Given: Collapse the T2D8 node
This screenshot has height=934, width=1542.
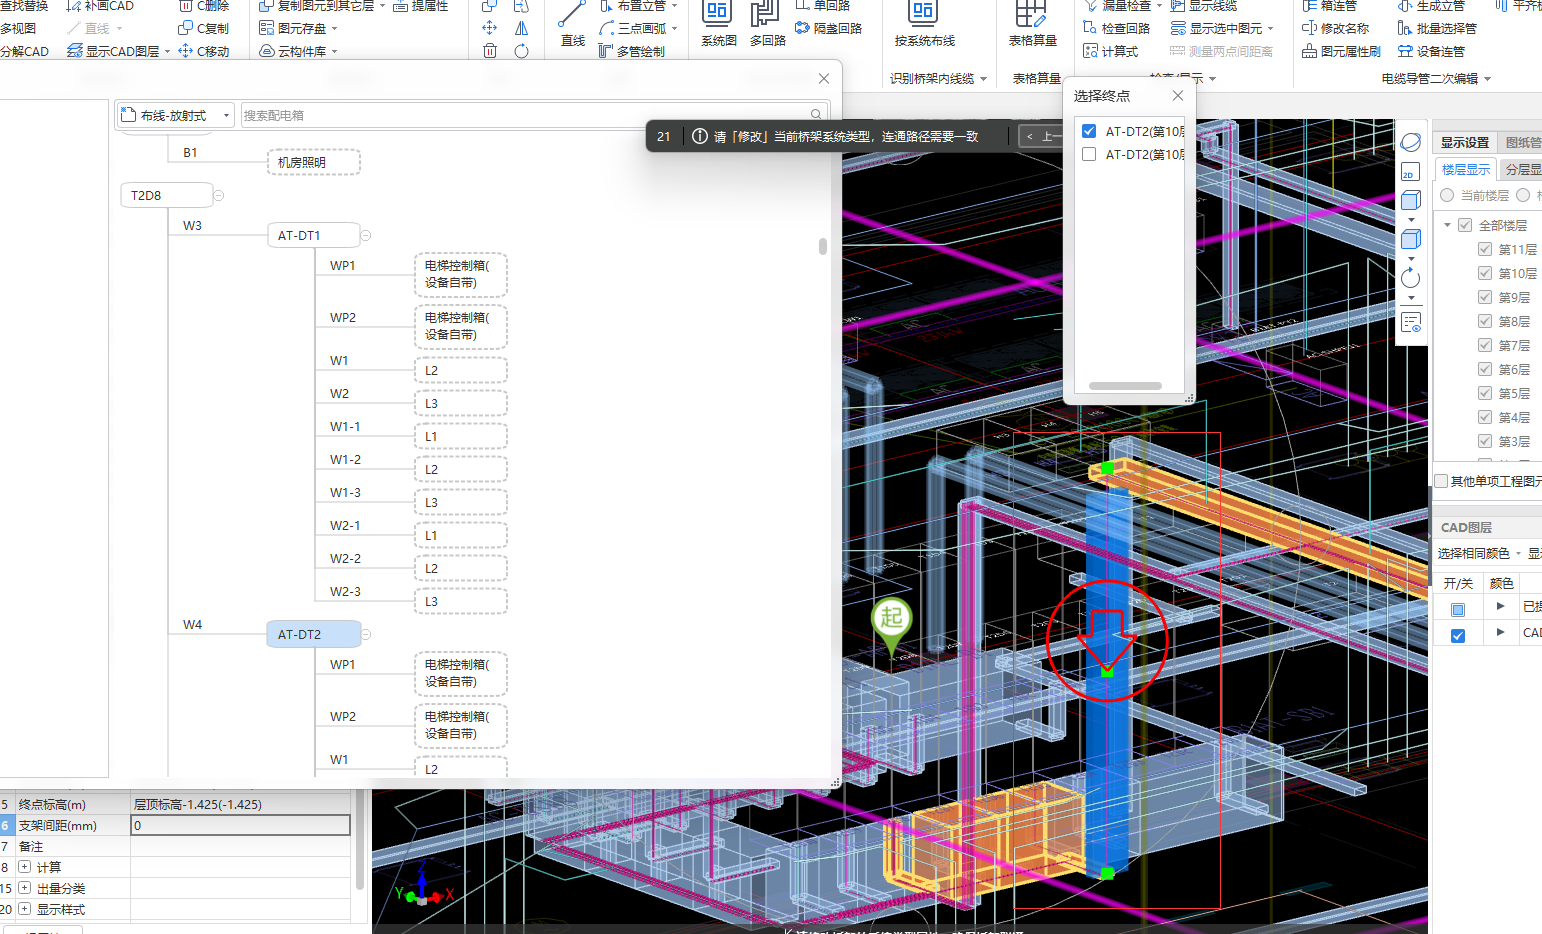Looking at the screenshot, I should 219,195.
